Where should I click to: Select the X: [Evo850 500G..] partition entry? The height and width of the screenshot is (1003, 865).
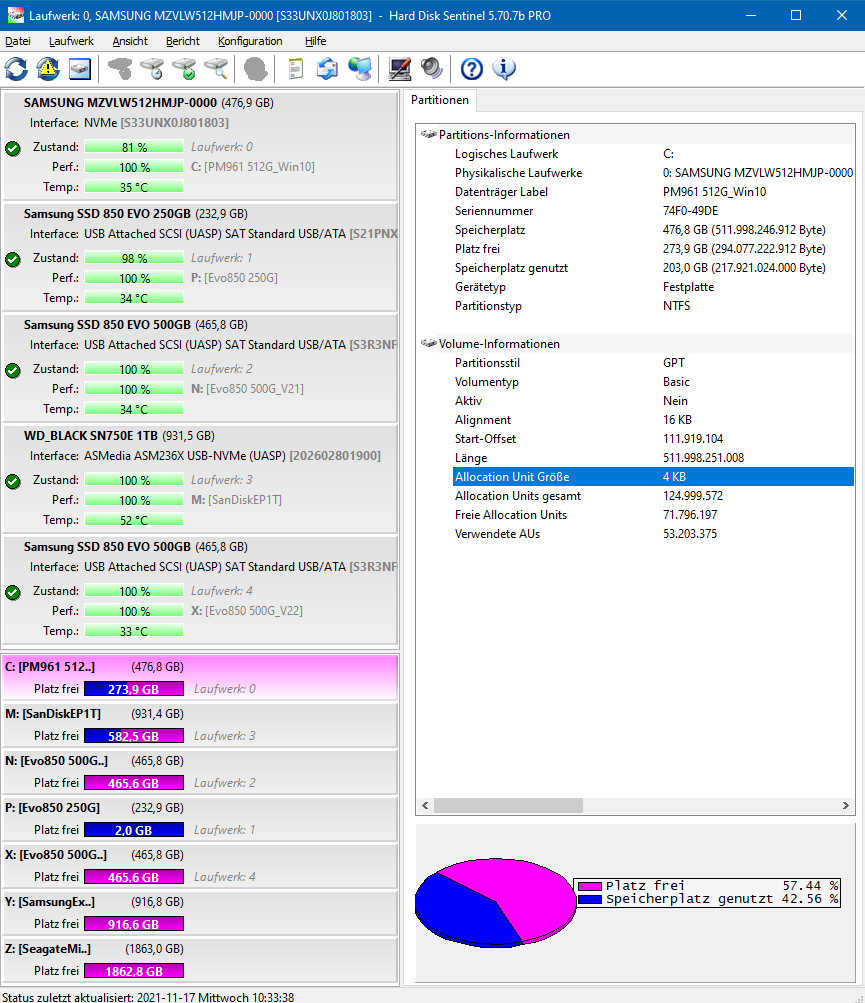click(x=200, y=865)
